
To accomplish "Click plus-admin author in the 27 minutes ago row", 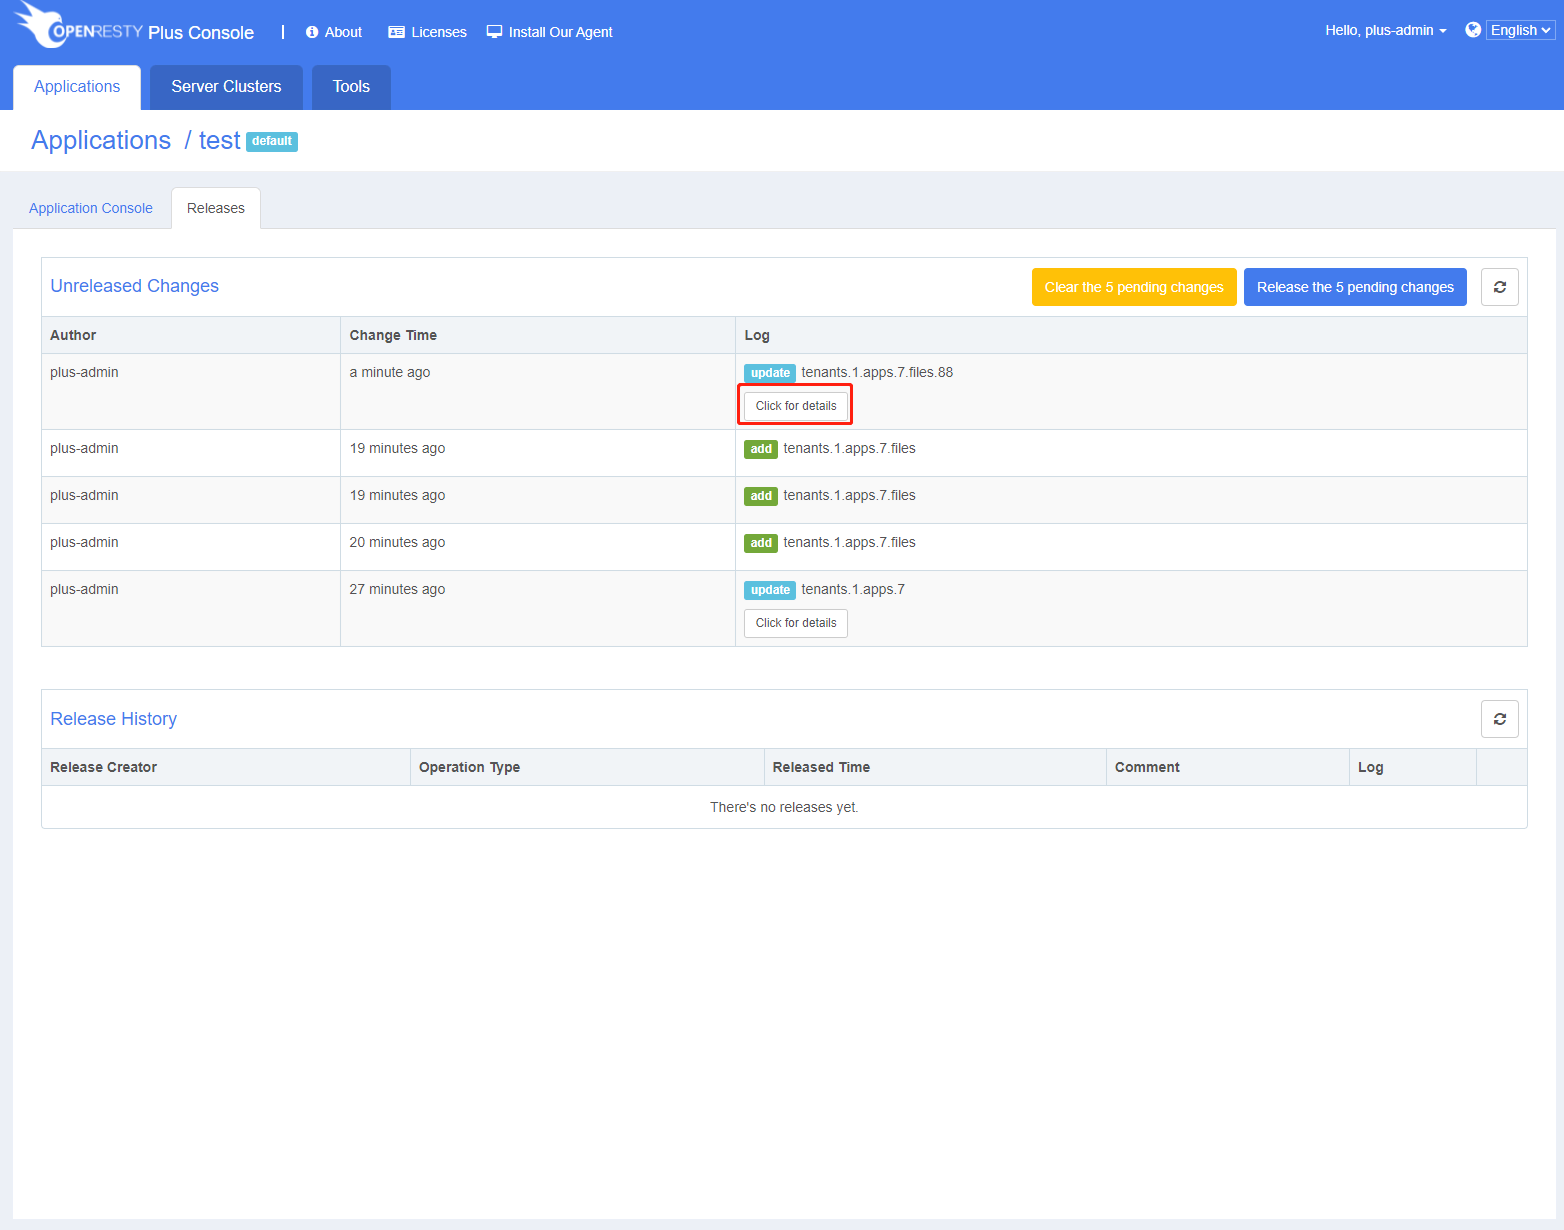I will [x=84, y=589].
